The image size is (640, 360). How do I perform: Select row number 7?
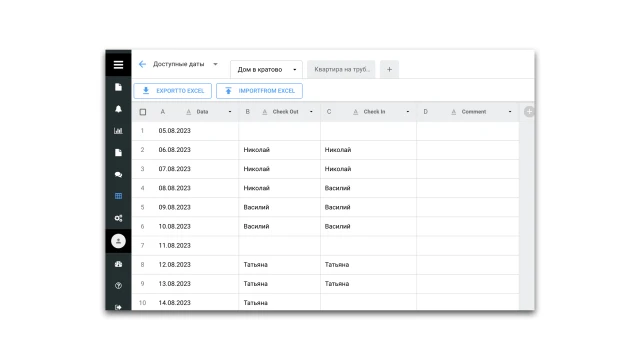click(142, 246)
